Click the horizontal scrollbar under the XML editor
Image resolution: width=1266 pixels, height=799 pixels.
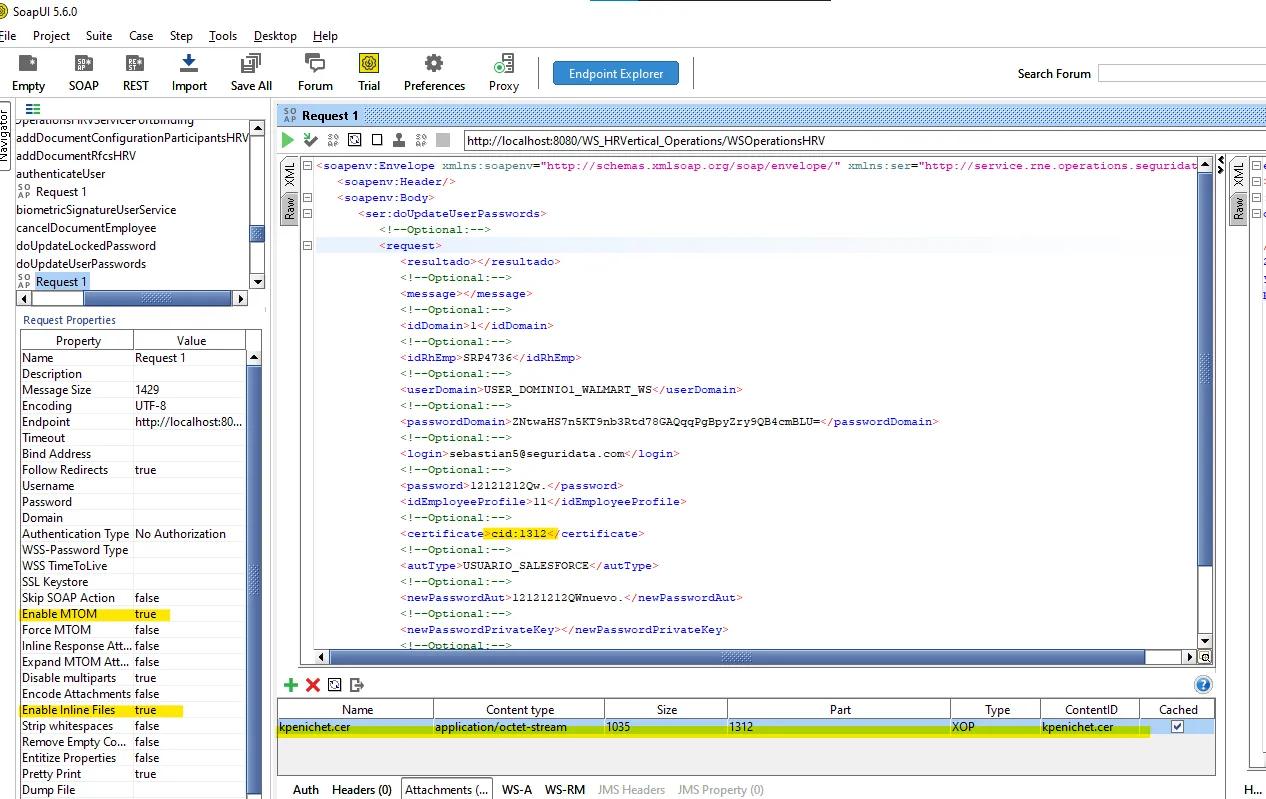click(738, 657)
